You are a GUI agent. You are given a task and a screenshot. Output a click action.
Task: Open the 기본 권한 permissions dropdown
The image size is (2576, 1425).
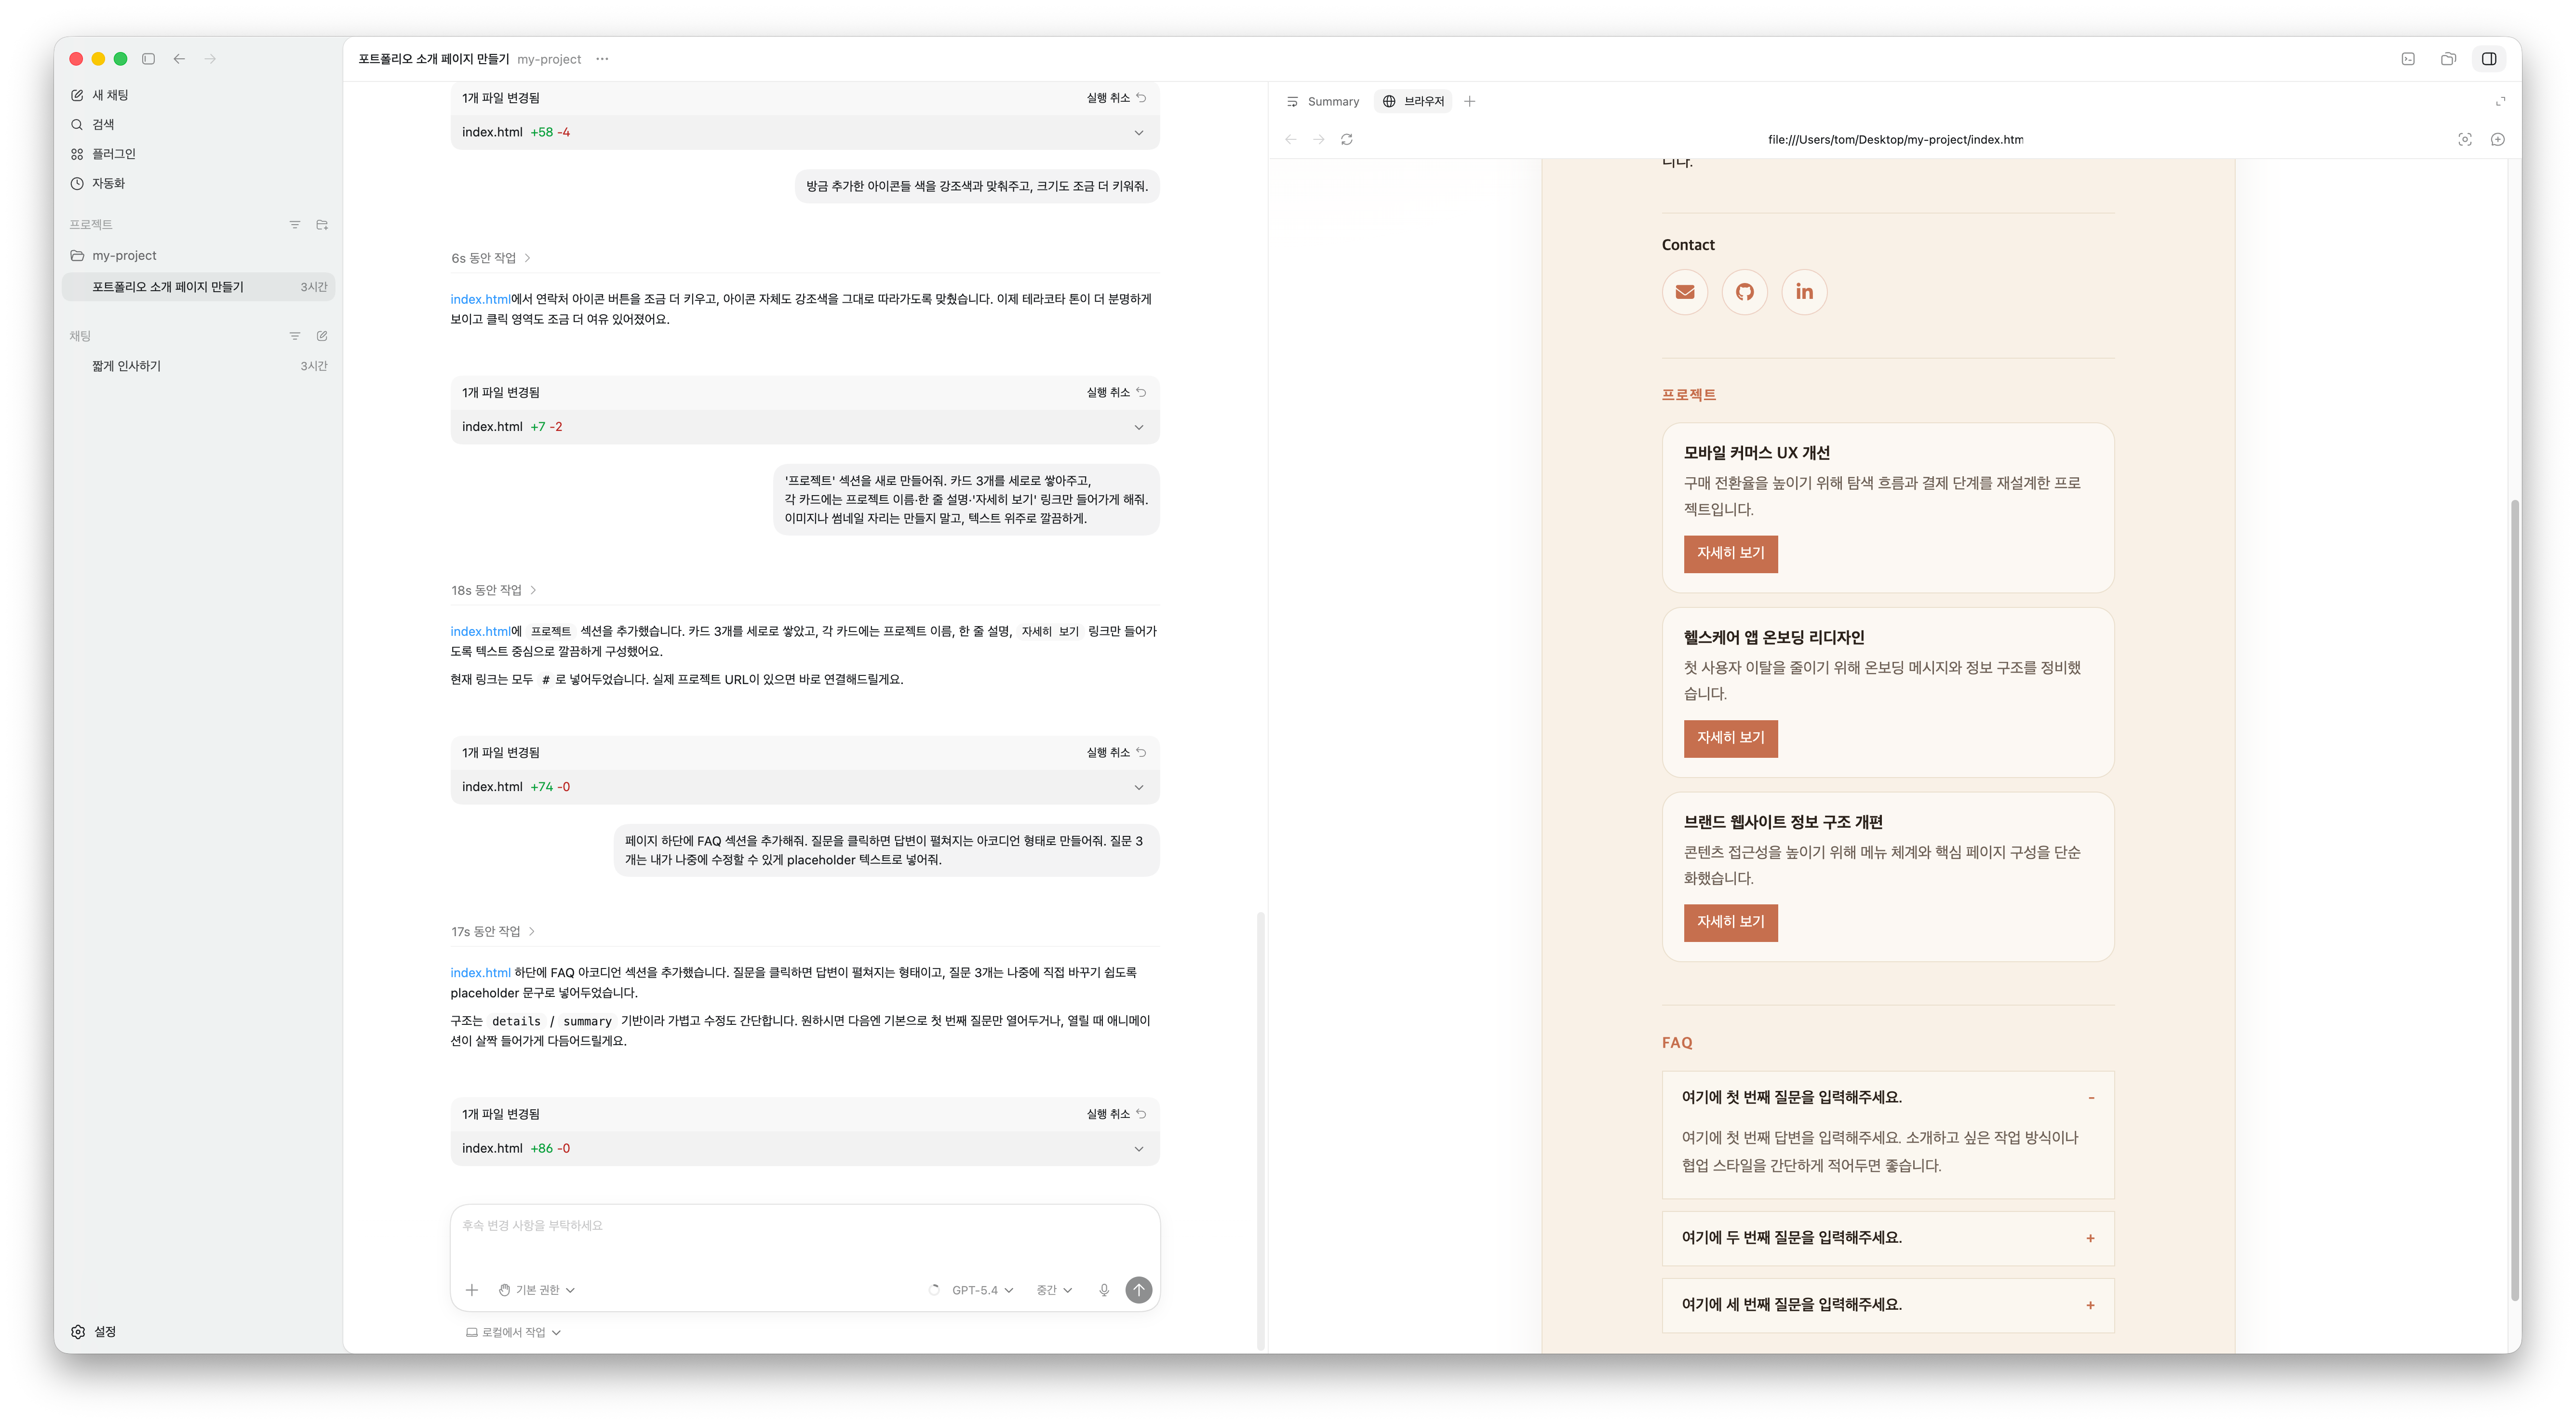tap(537, 1290)
